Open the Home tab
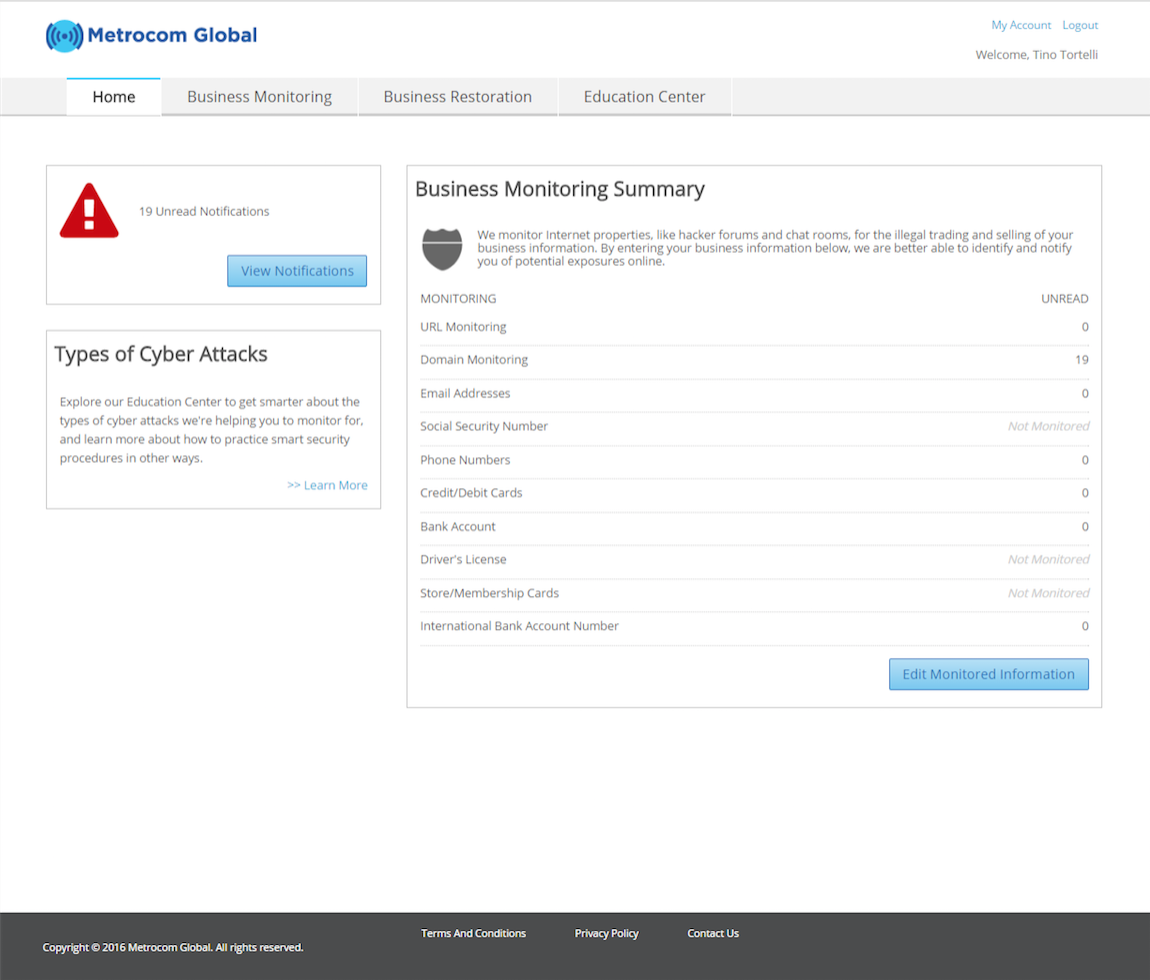 (x=114, y=97)
